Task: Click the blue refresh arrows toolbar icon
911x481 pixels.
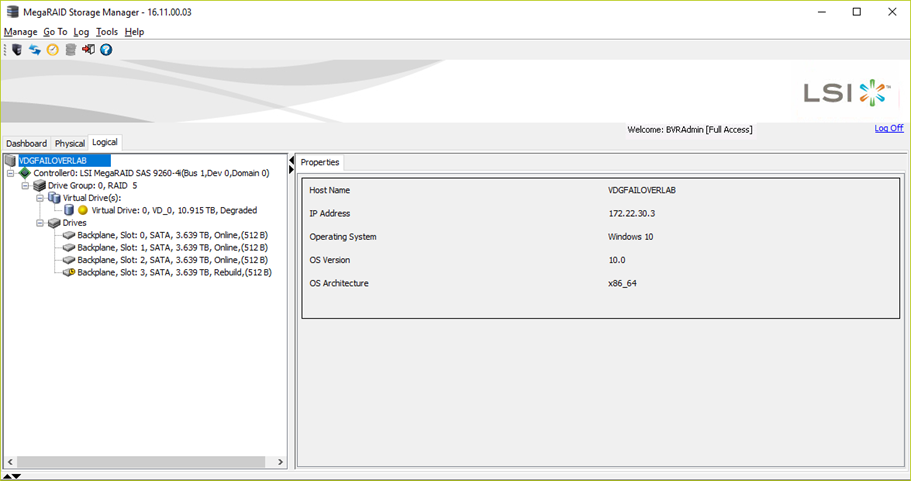Action: click(34, 49)
